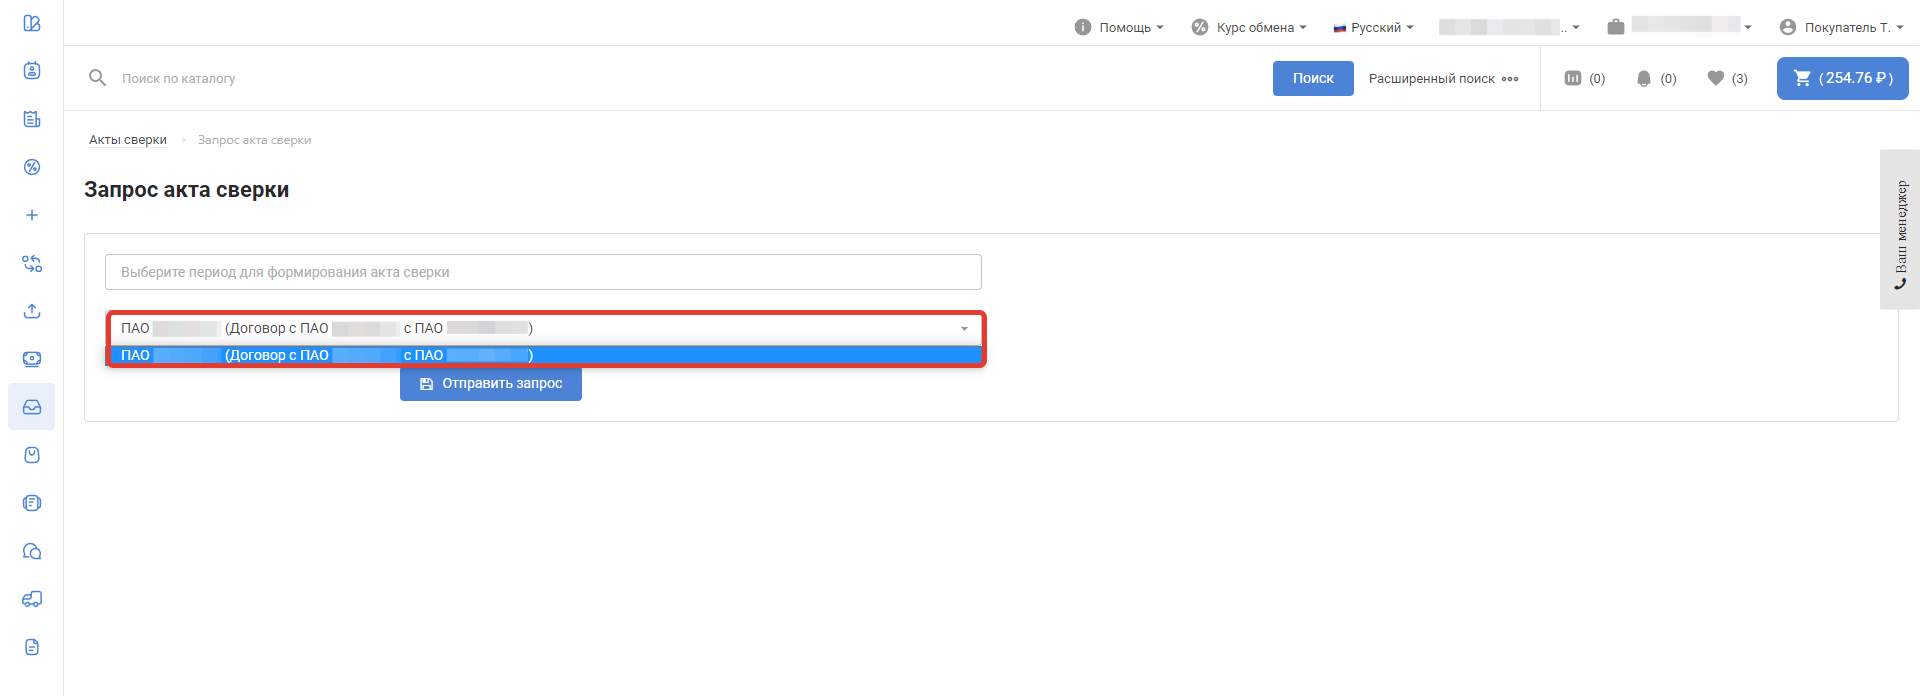1920x696 pixels.
Task: Open the Покупатель Т. user menu
Action: coord(1841,27)
